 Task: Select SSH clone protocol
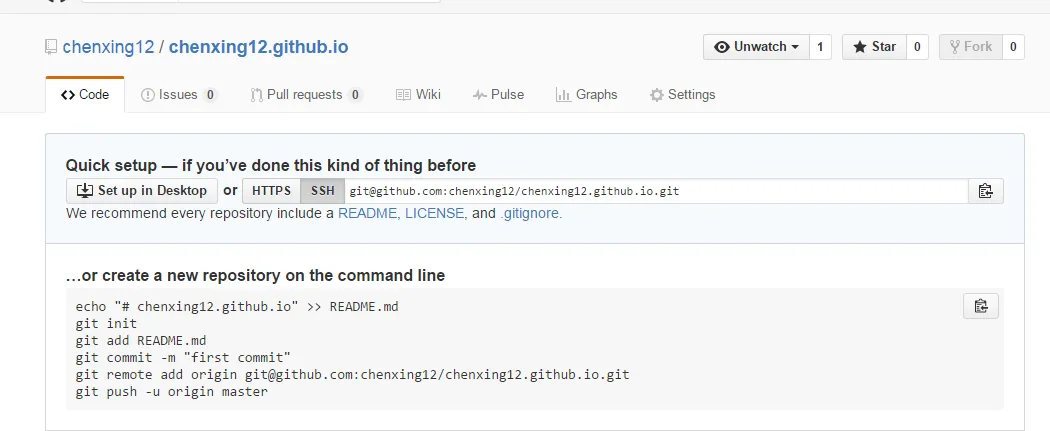(x=322, y=191)
